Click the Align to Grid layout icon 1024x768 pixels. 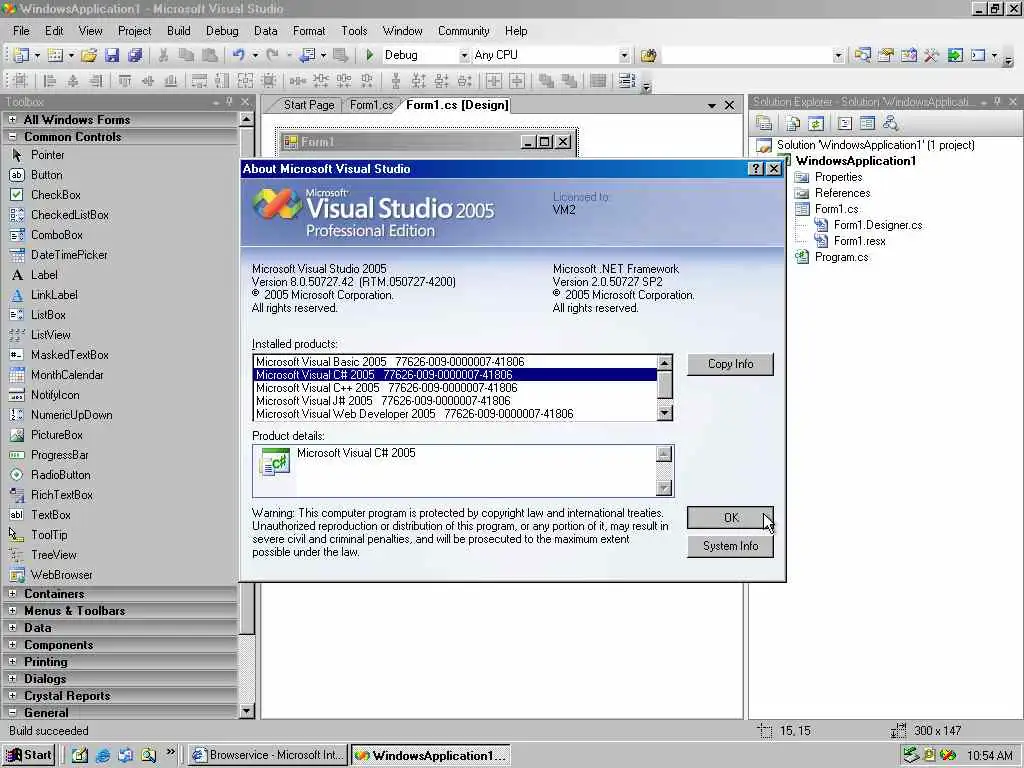pyautogui.click(x=20, y=81)
